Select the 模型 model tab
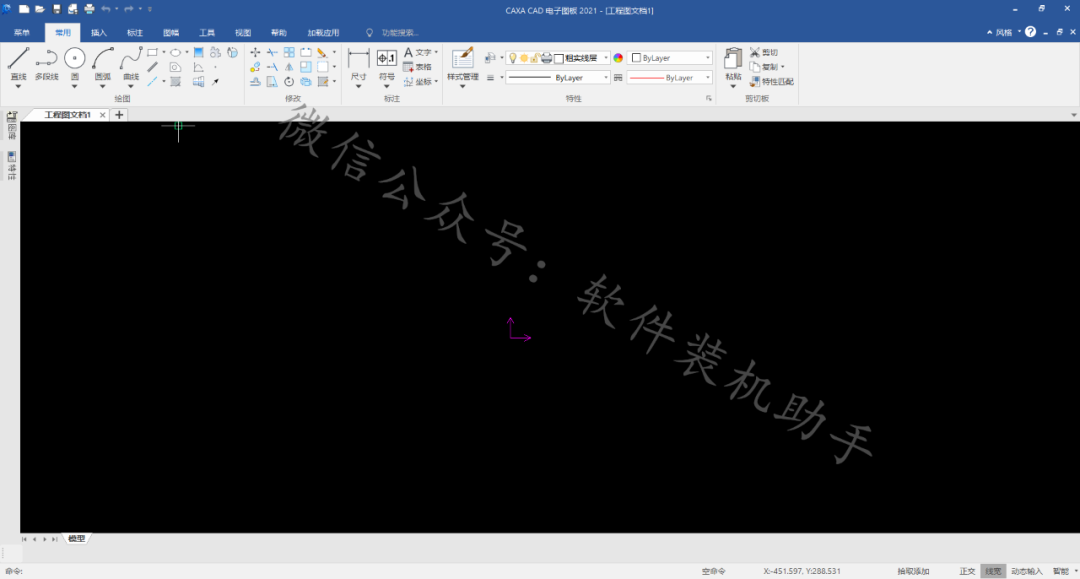The width and height of the screenshot is (1080, 579). (x=76, y=538)
